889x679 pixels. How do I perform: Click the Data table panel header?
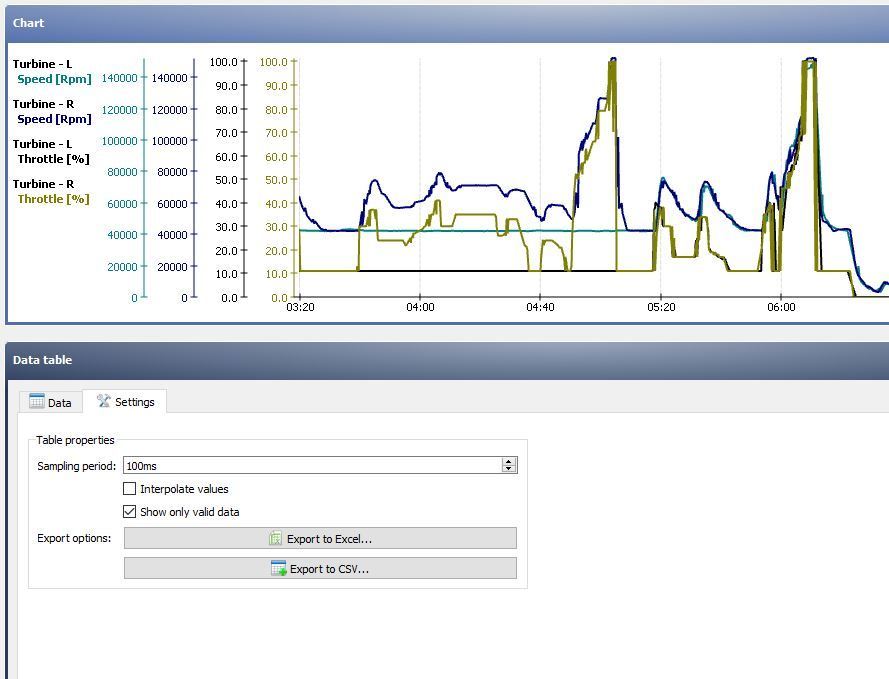[x=445, y=360]
